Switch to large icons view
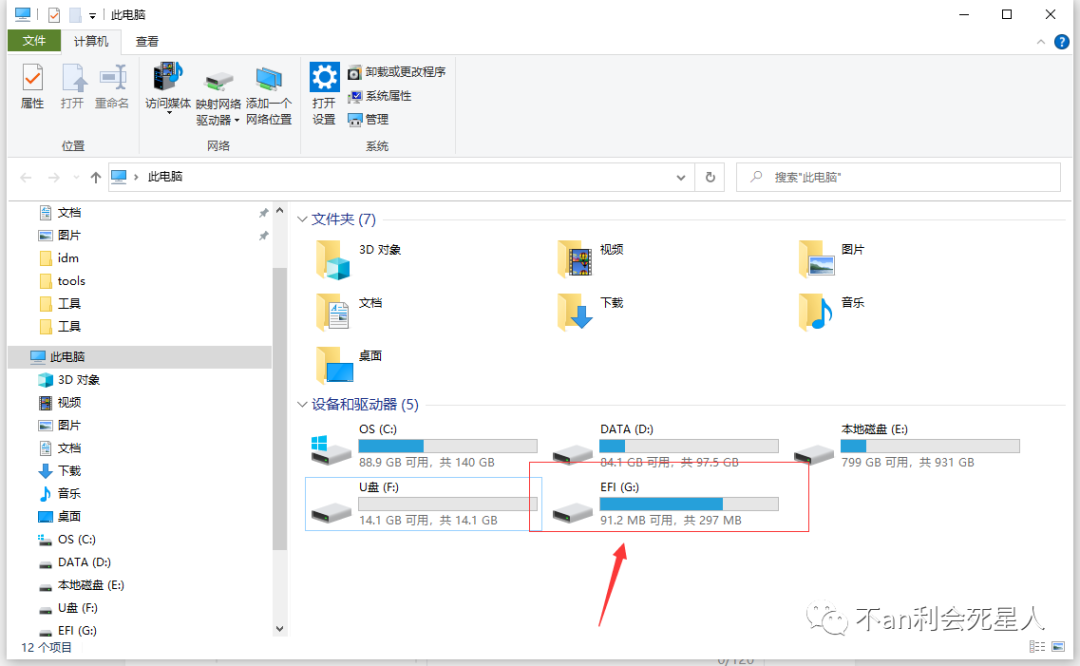The width and height of the screenshot is (1080, 666). coord(1058,646)
